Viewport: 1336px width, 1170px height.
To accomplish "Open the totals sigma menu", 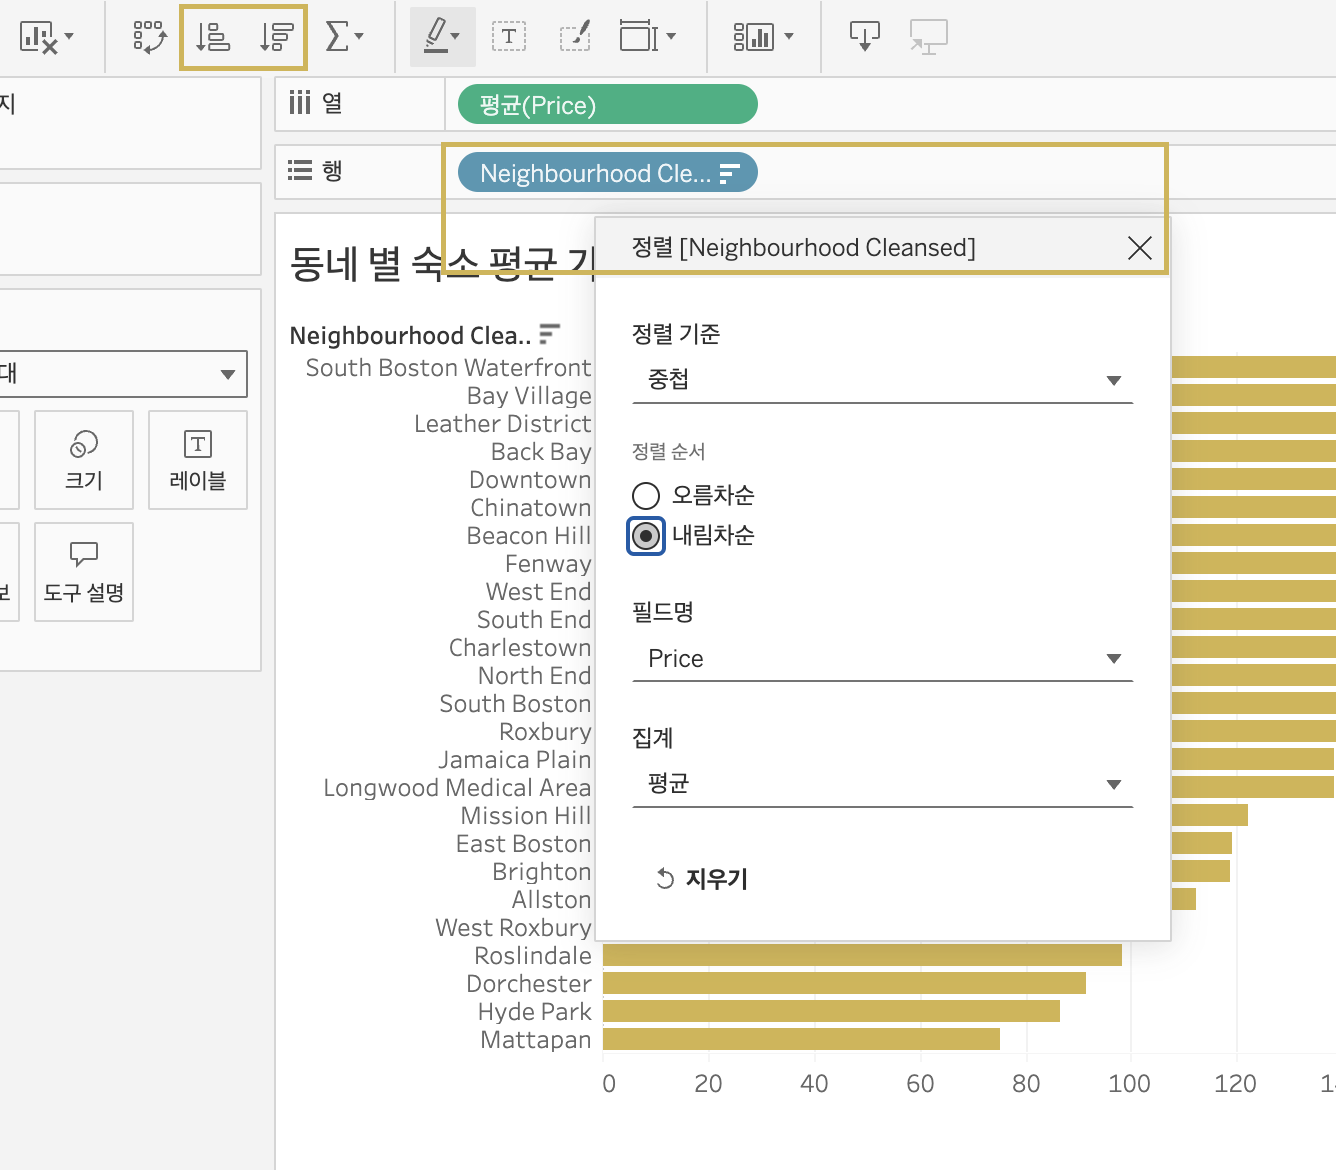I will tap(344, 37).
